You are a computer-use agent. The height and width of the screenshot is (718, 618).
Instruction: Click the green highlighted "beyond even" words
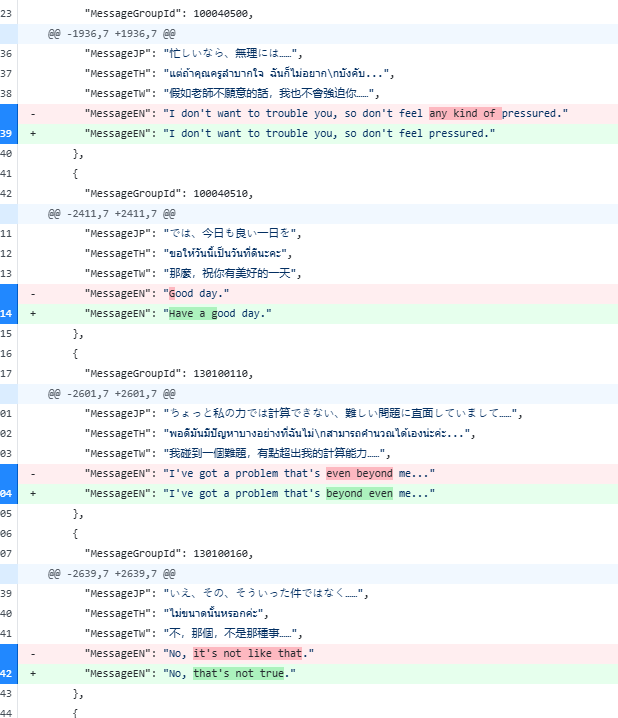359,494
